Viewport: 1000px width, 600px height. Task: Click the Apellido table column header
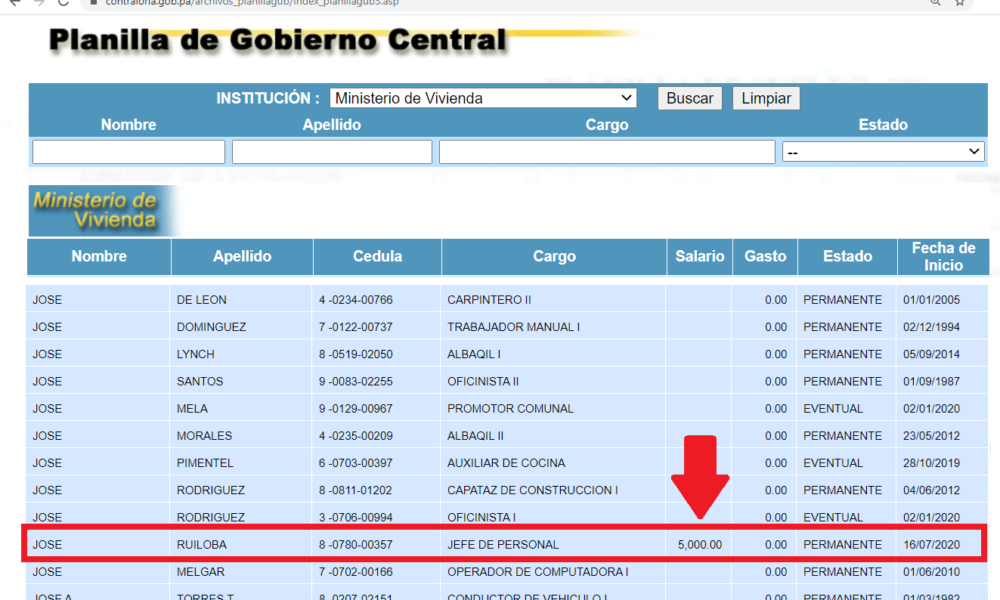click(242, 256)
